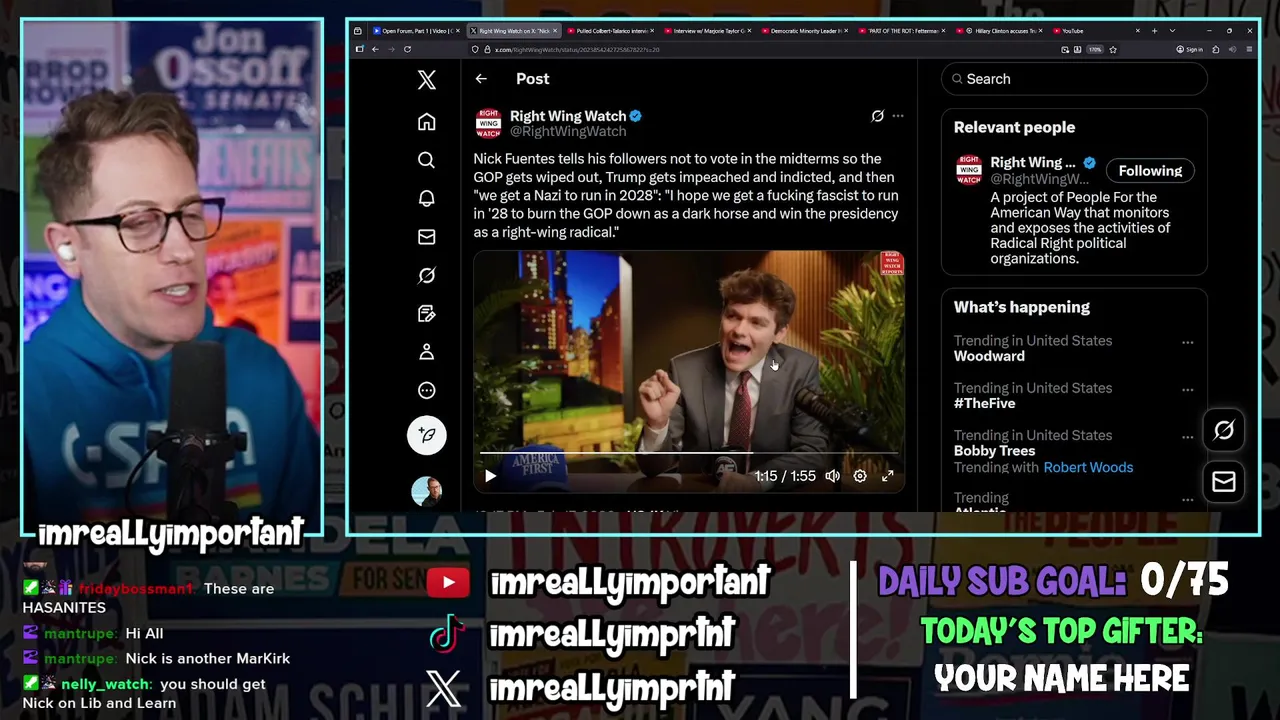
Task: Bookmark the page with star icon
Action: 1112,49
